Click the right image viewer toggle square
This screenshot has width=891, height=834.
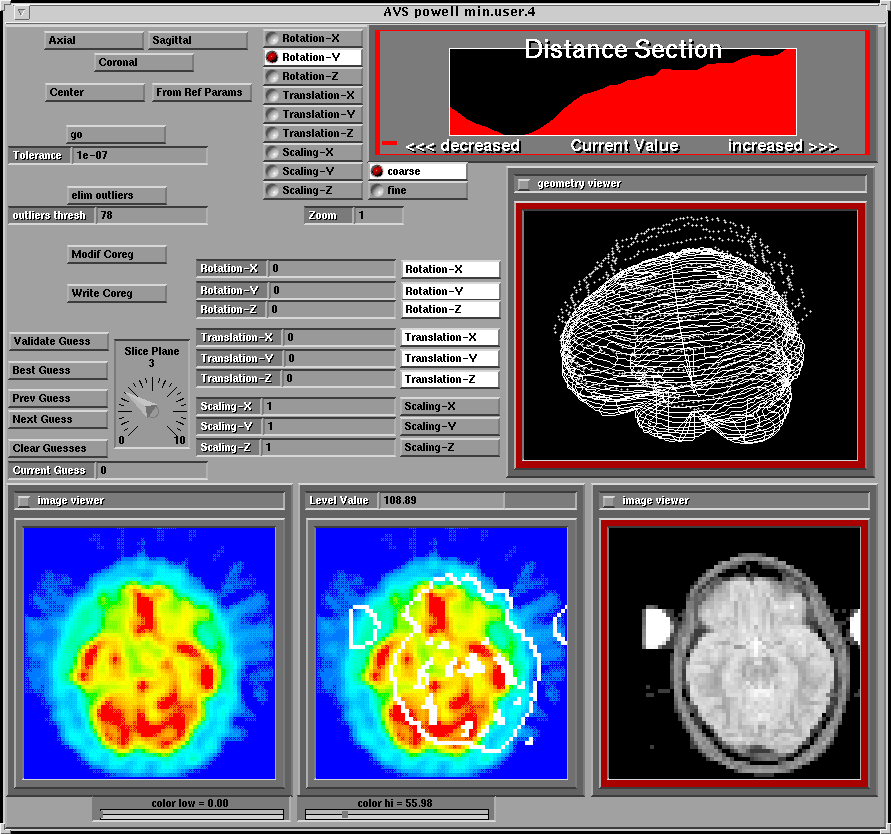point(609,501)
